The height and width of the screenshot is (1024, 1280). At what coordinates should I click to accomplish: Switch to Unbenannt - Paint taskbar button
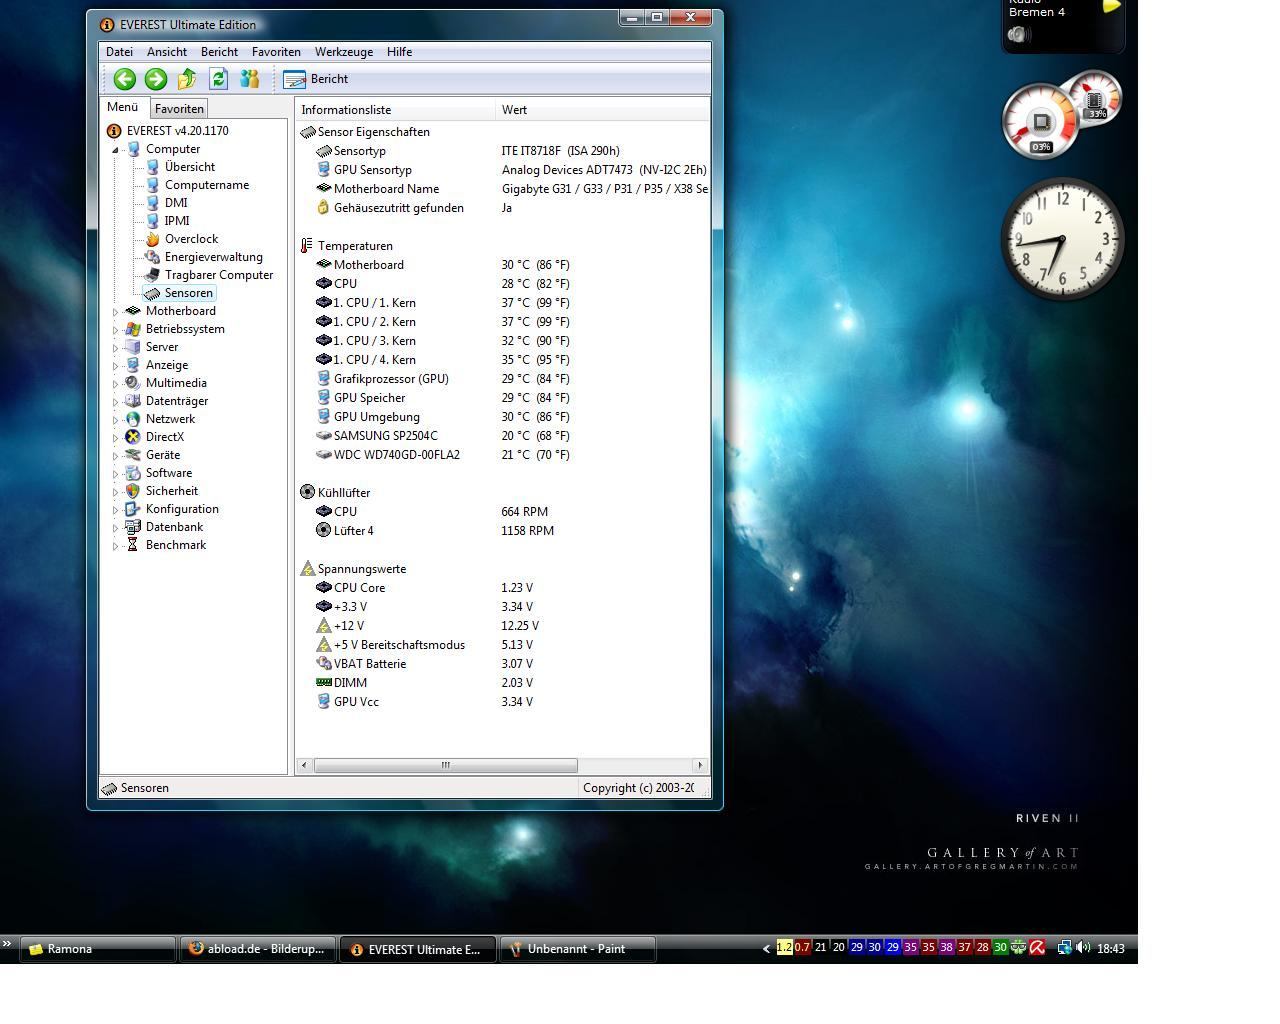[x=577, y=949]
